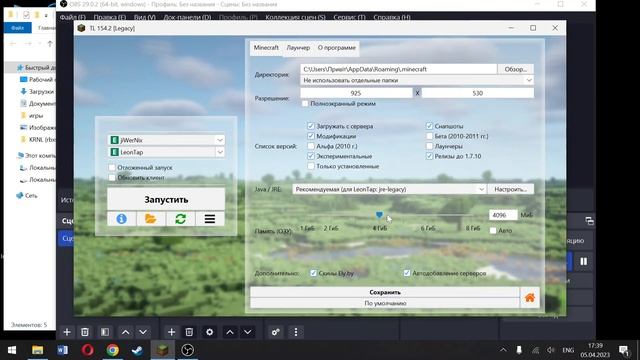640x360 pixels.
Task: Delete scene with OBS trash icon
Action: point(84,332)
